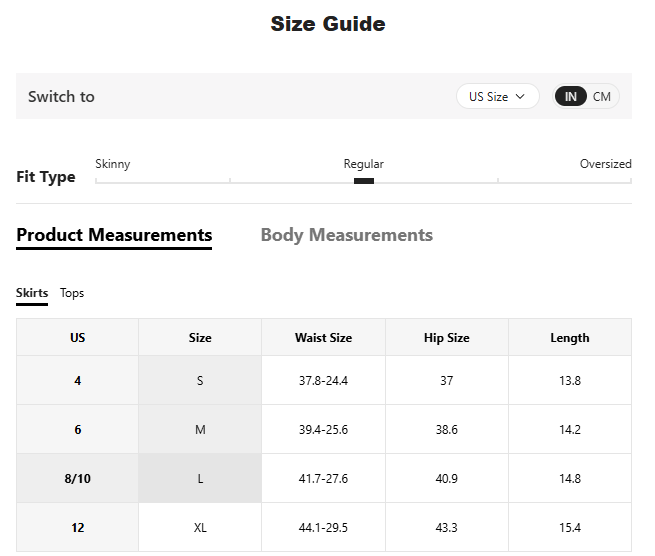Screen dimensions: 655x556
Task: Click the Size column header
Action: pos(200,338)
